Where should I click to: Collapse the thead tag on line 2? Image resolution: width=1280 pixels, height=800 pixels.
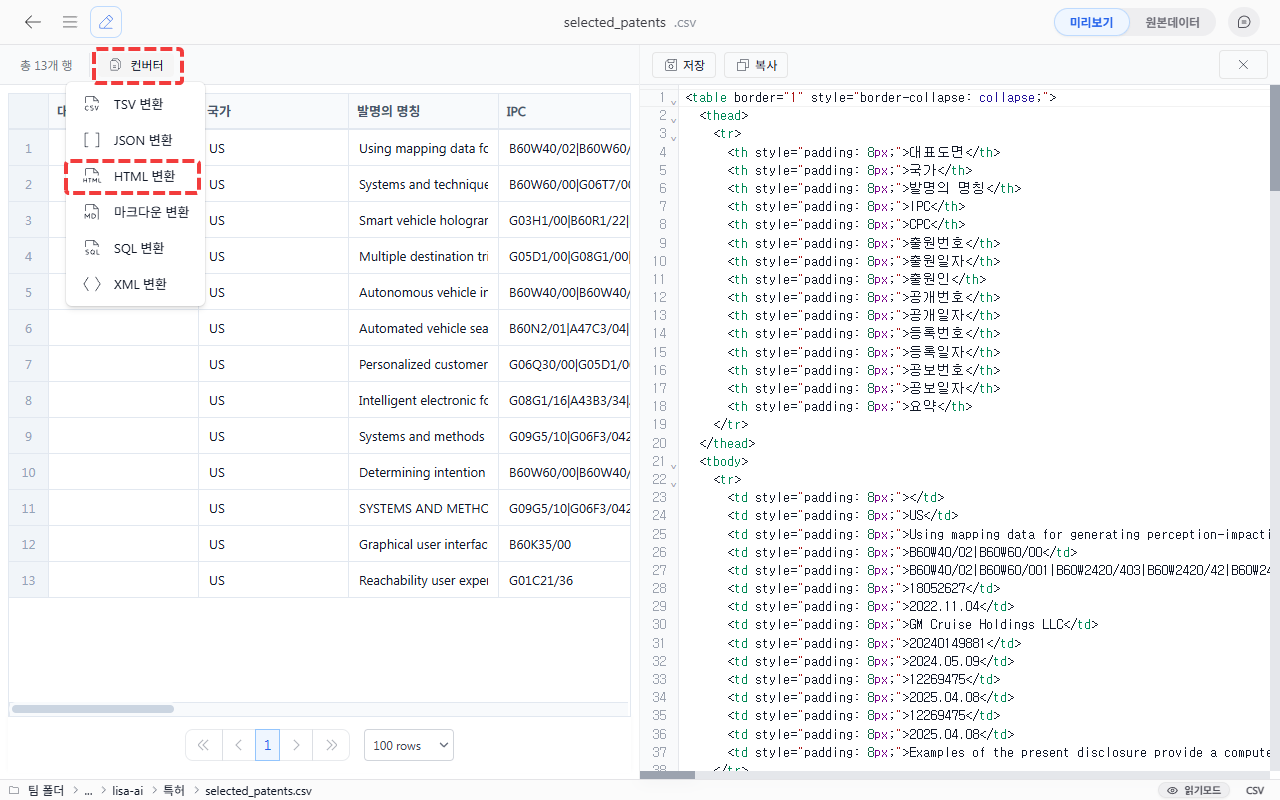coord(673,119)
